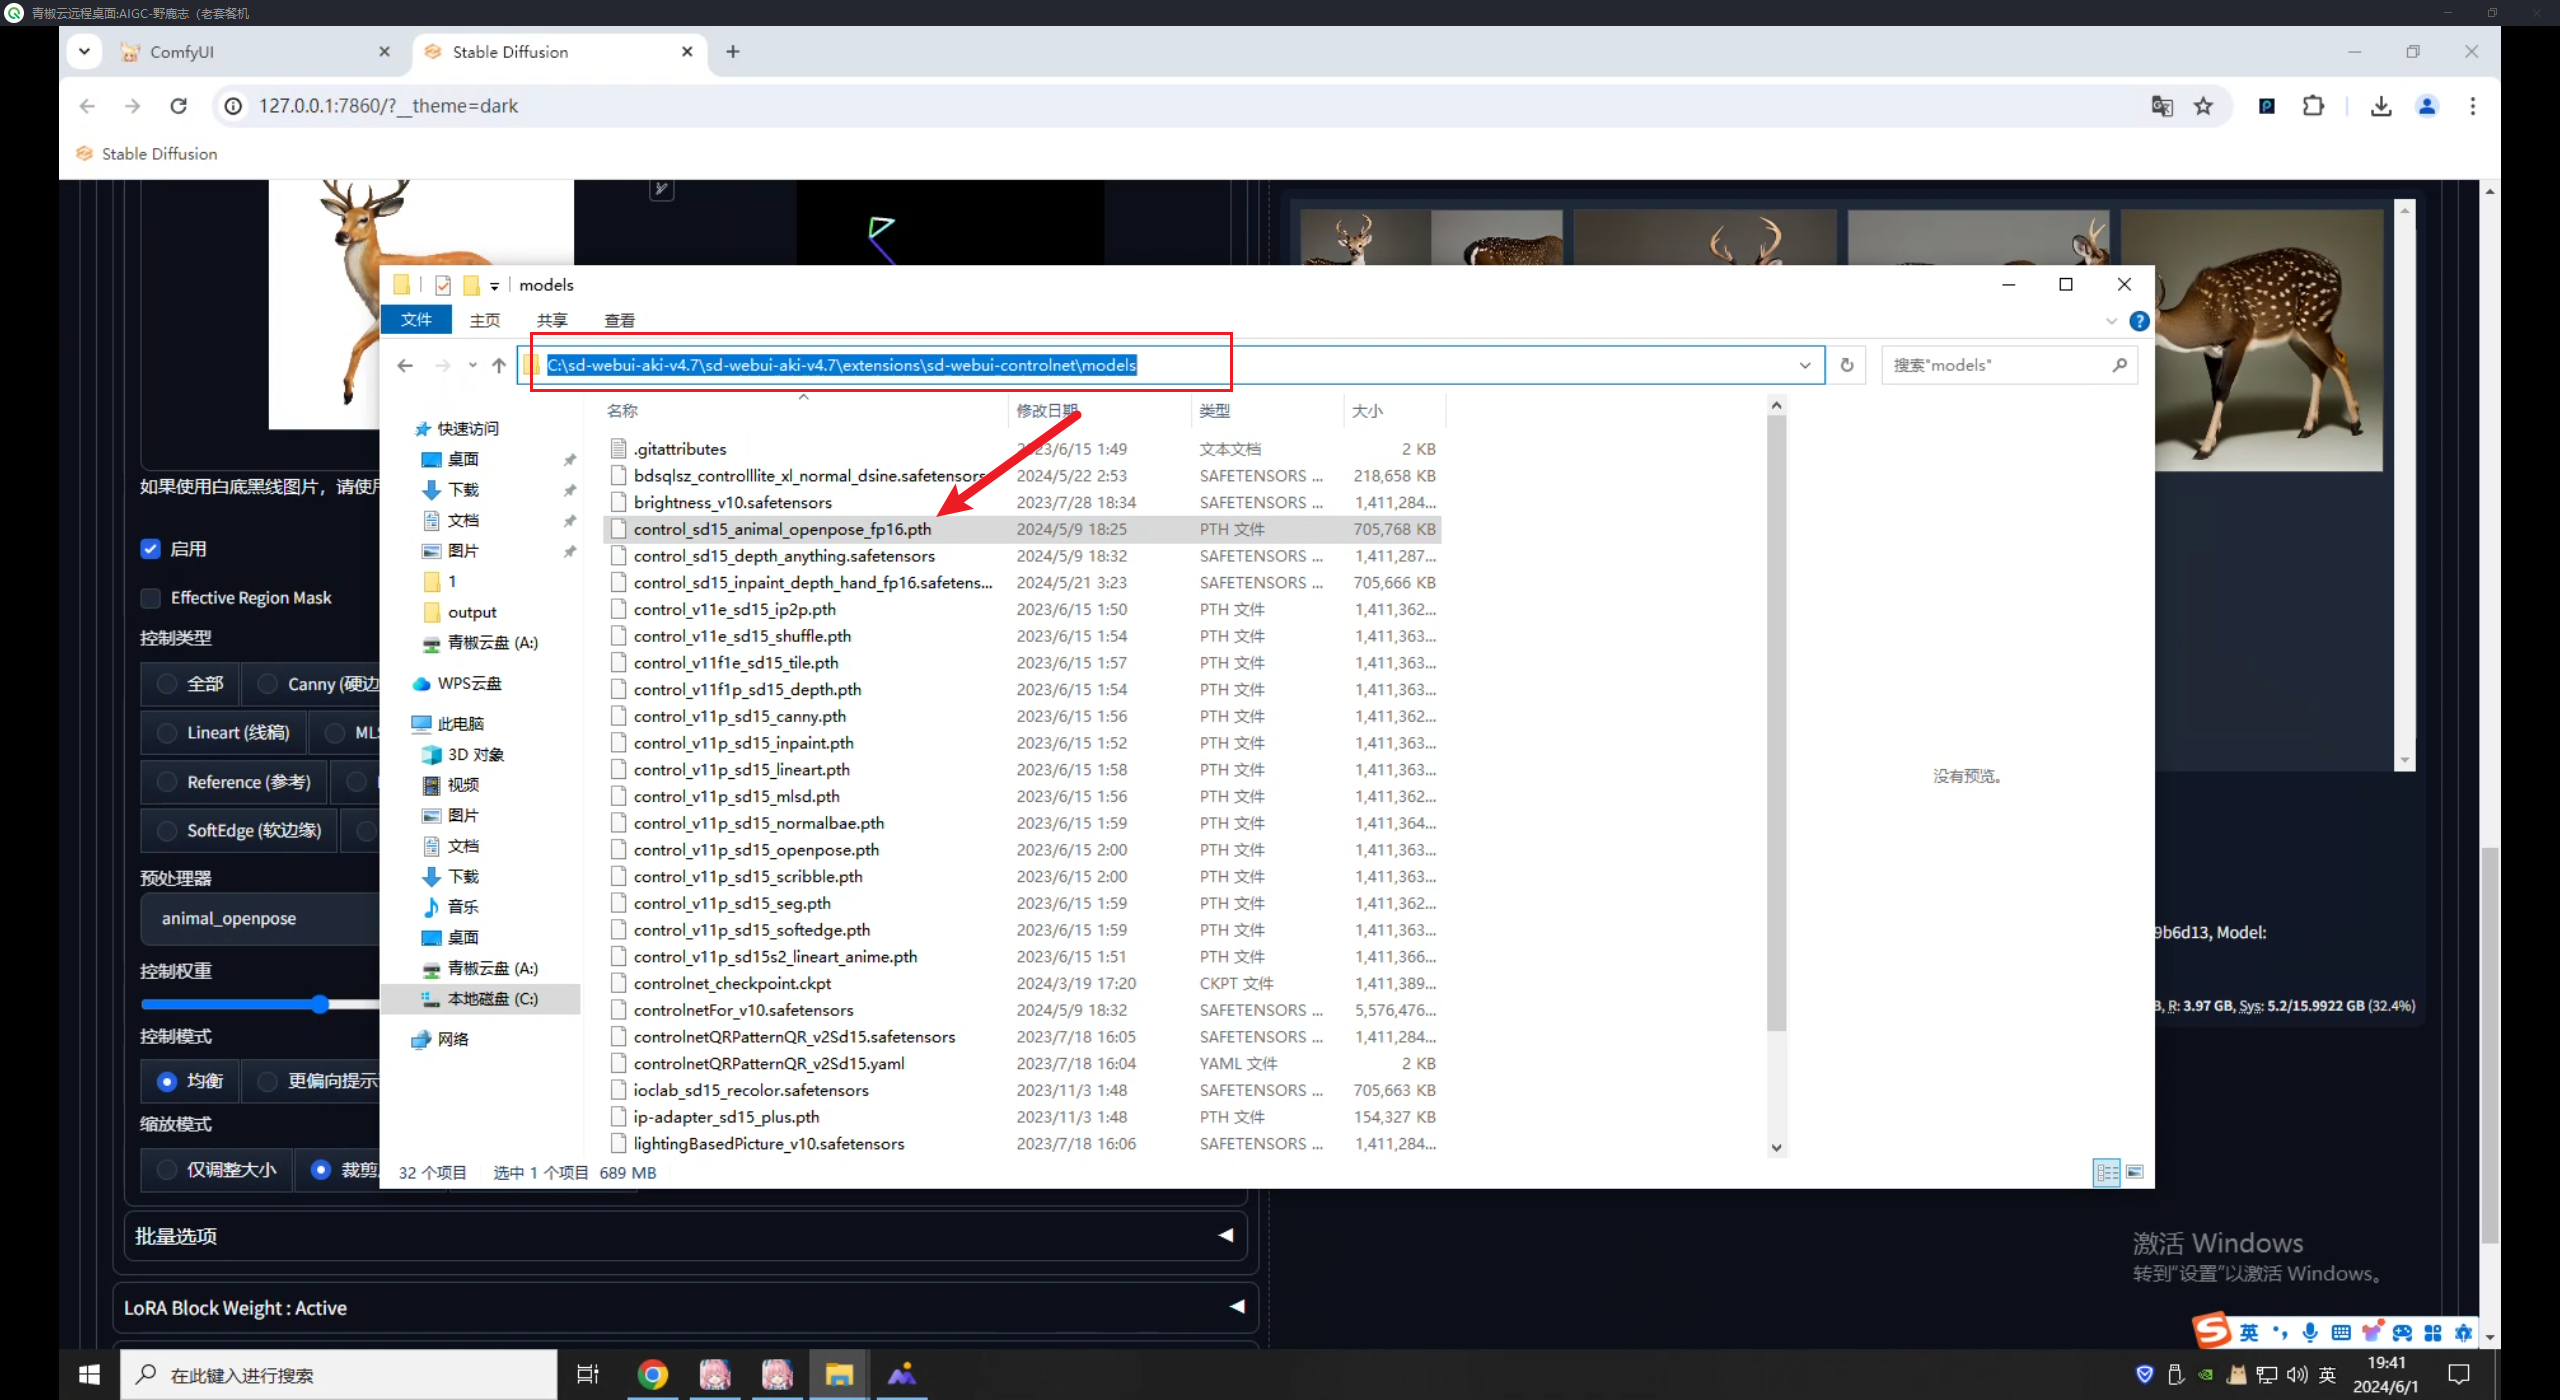Switch to the ComfyUI browser tab
Image resolution: width=2560 pixels, height=1400 pixels.
(x=255, y=52)
